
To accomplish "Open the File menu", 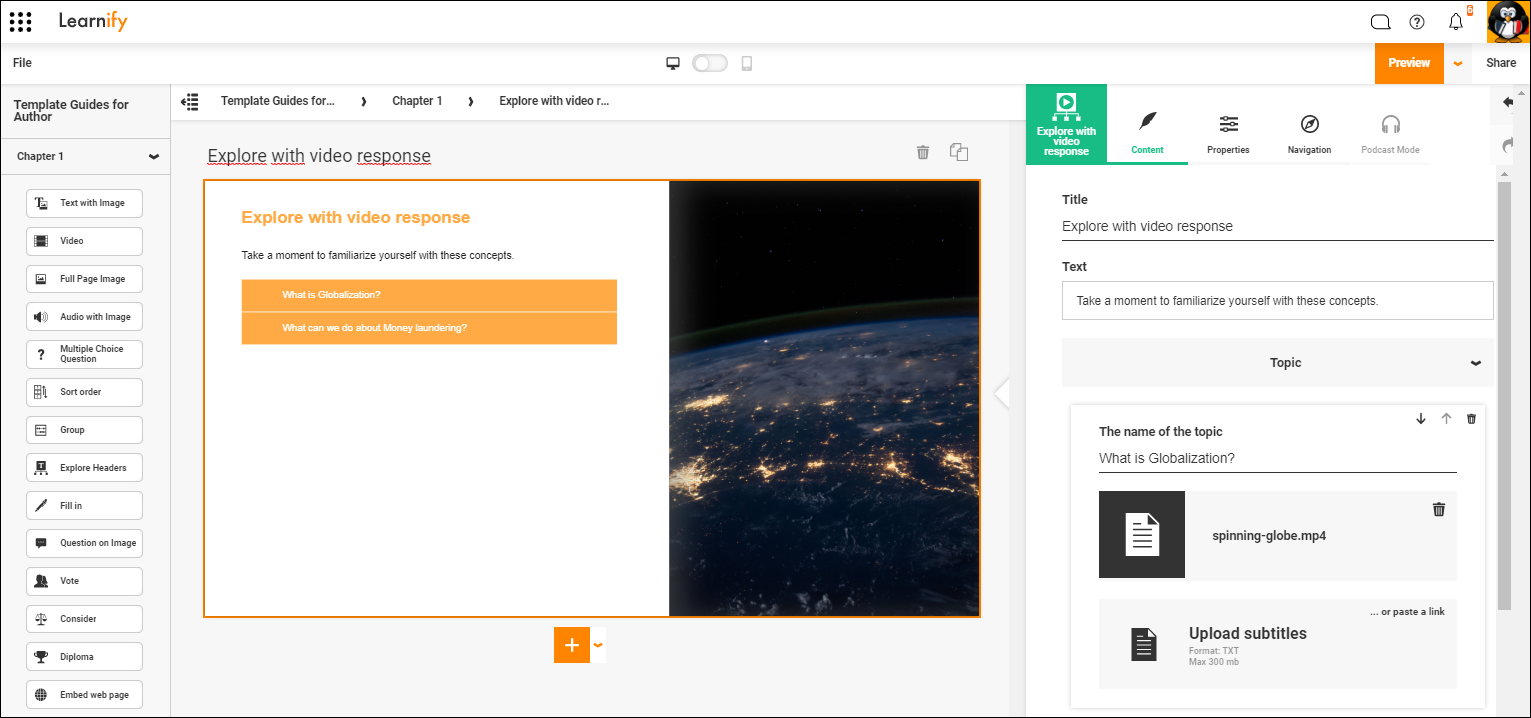I will tap(21, 62).
